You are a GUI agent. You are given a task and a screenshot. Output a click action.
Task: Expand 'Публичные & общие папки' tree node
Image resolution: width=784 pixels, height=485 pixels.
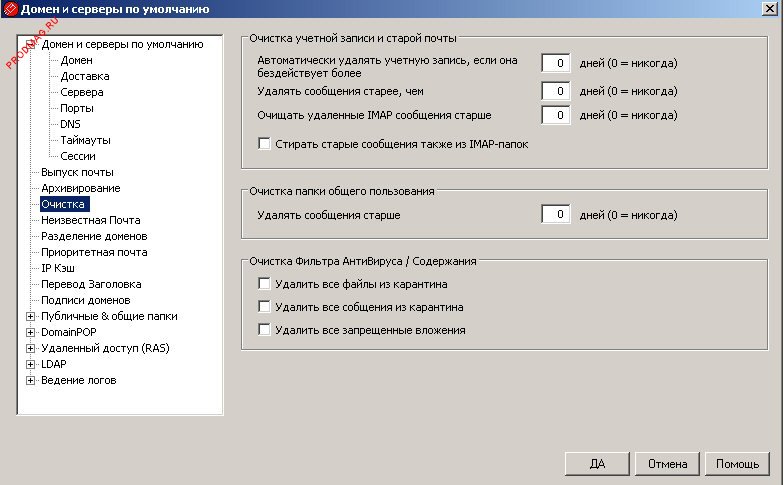30,316
